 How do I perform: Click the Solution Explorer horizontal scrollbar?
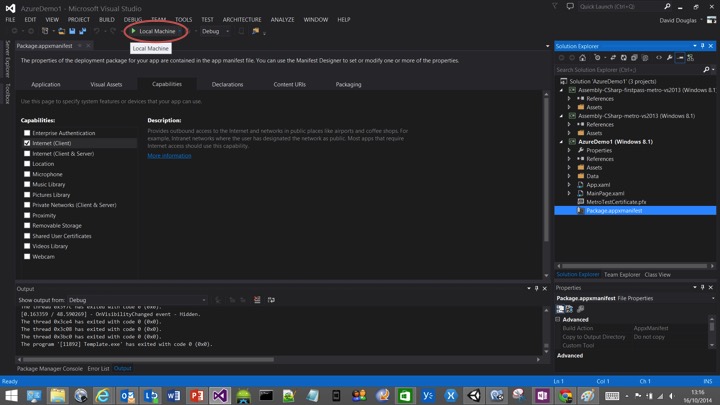click(x=634, y=266)
